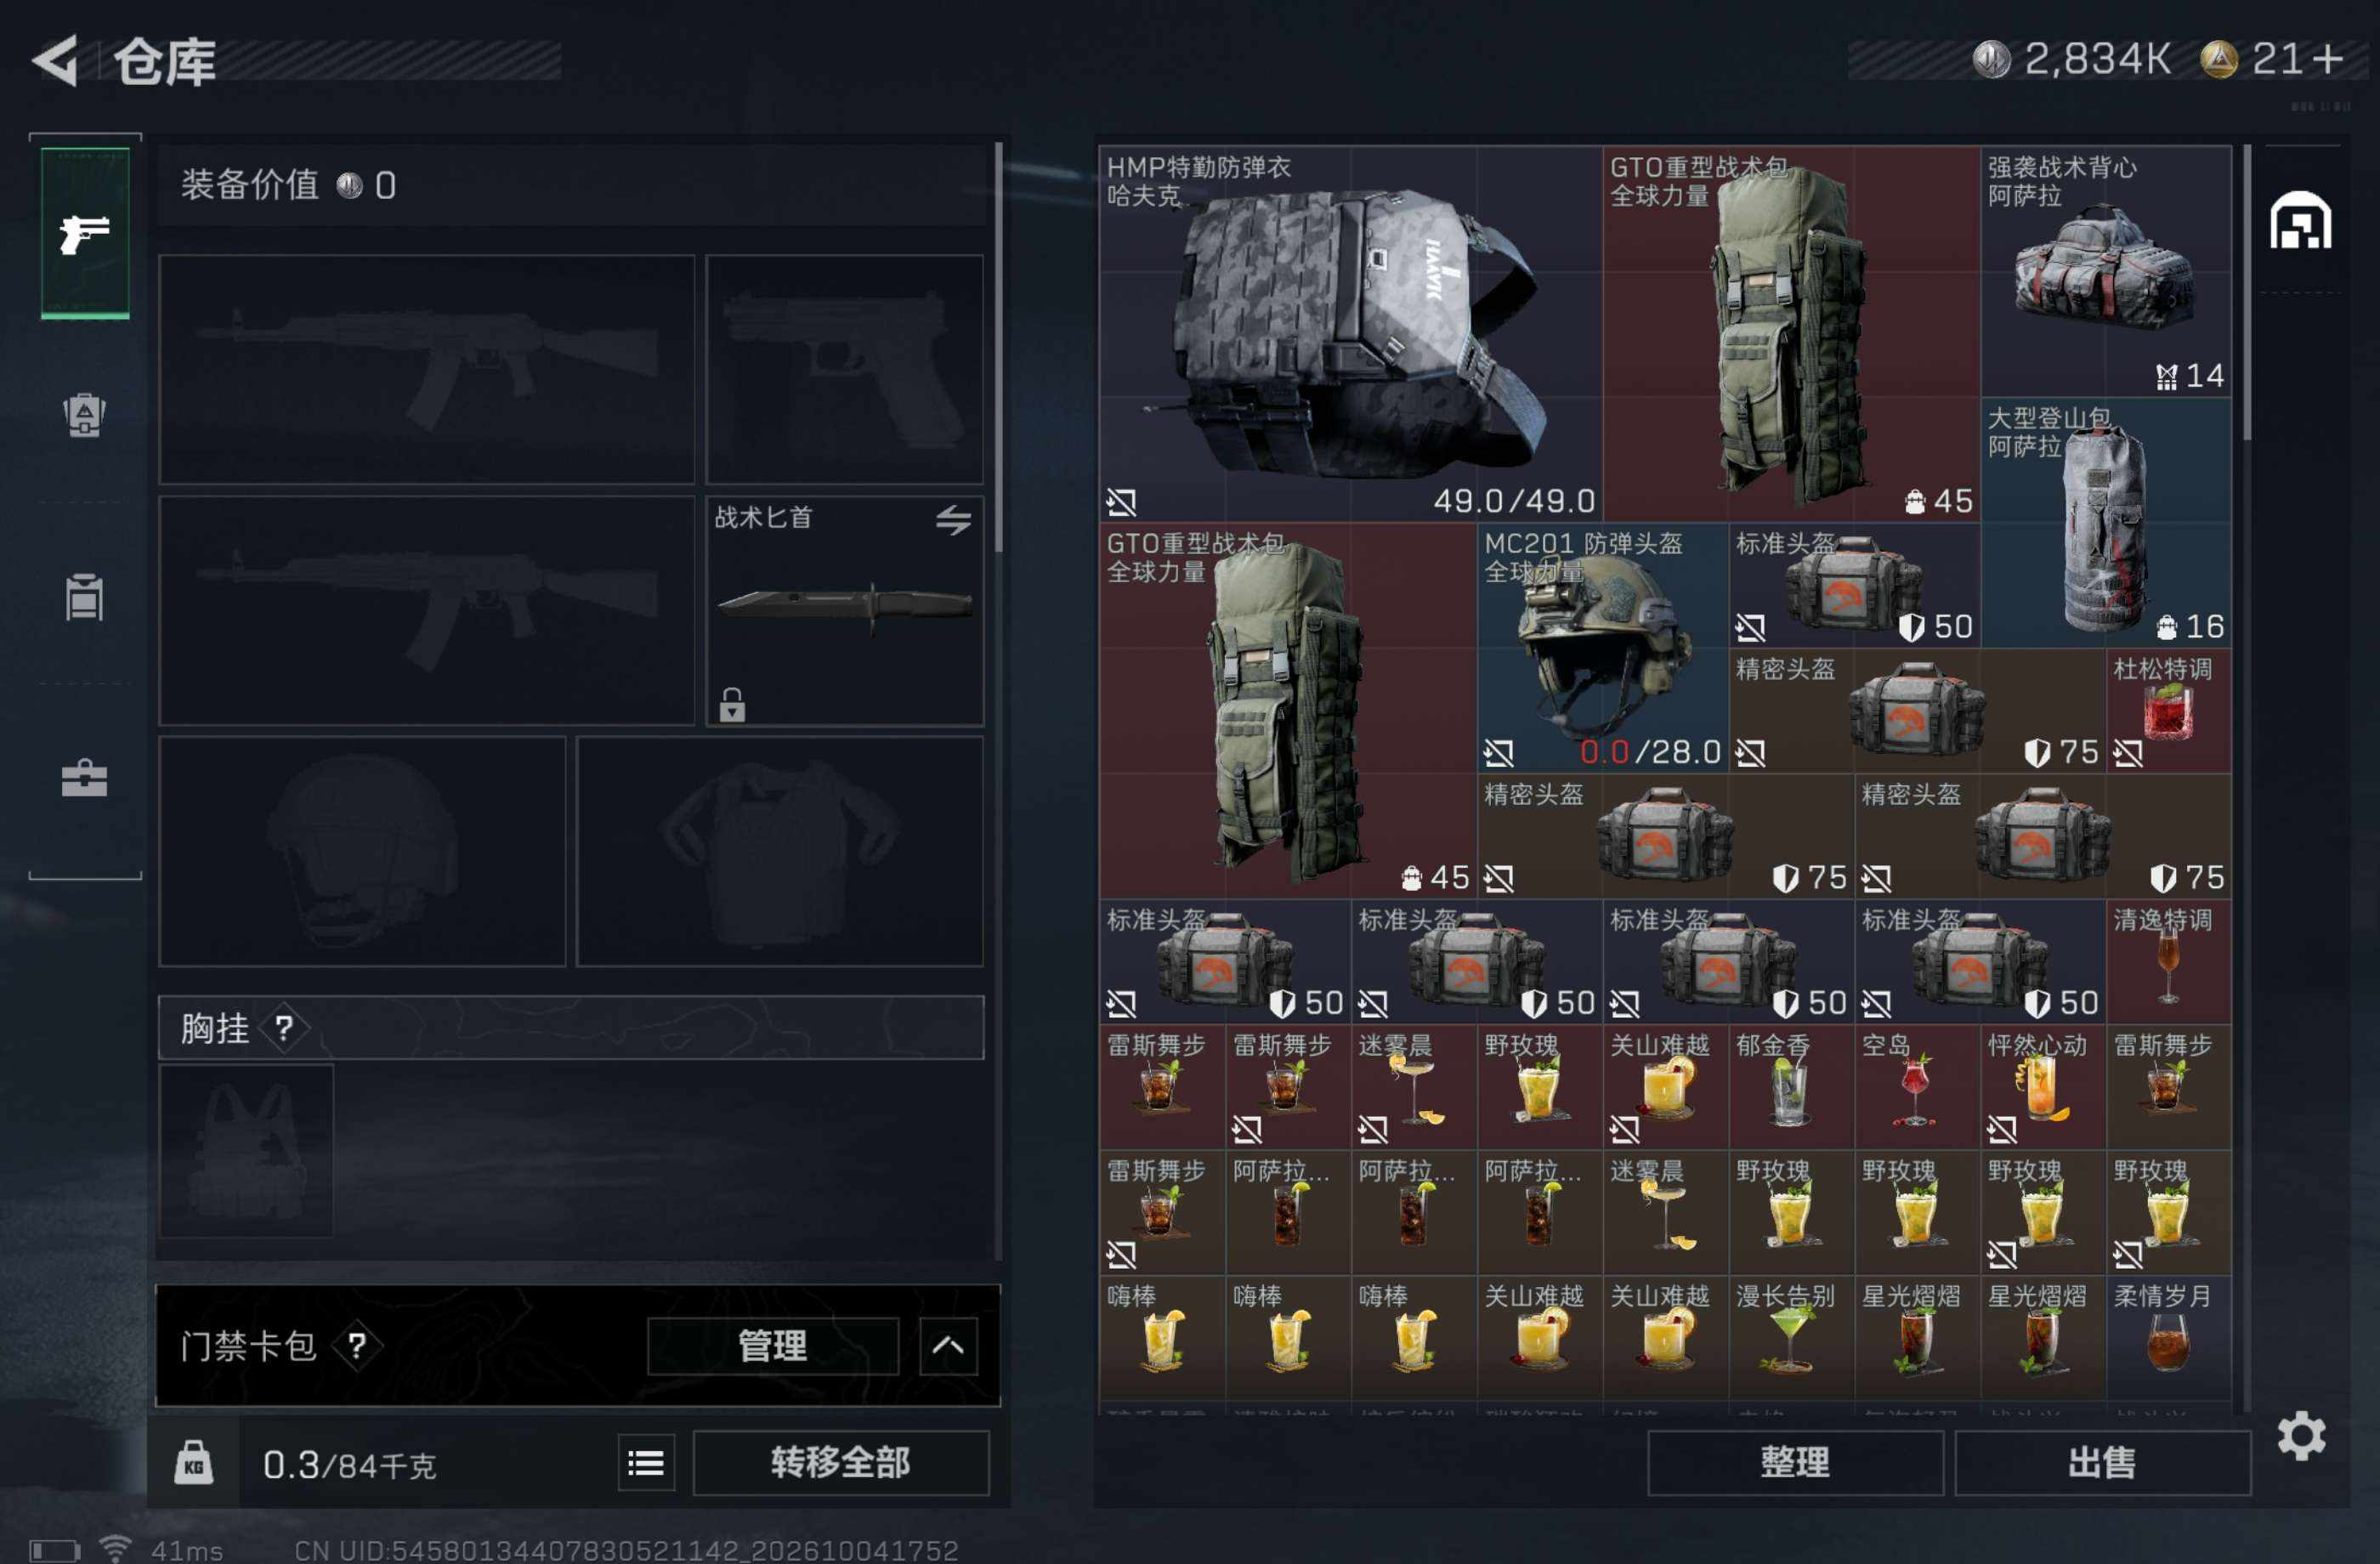Select the 清逸特调 drink item
The width and height of the screenshot is (2380, 1564).
[2168, 962]
